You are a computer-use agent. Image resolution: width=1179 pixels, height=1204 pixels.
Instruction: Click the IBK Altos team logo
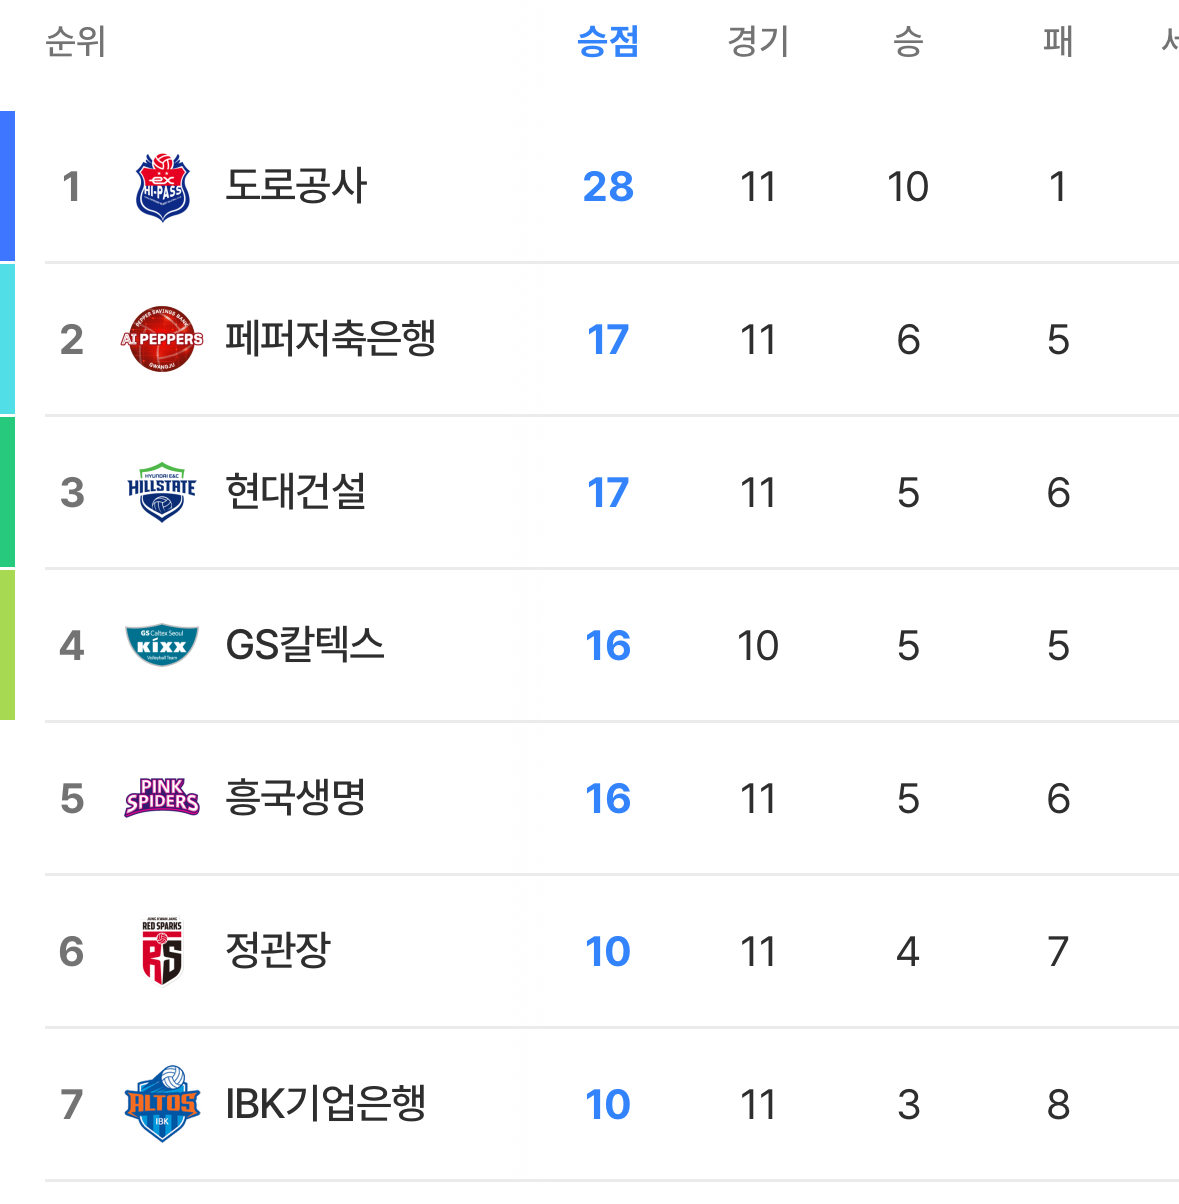click(x=162, y=1104)
